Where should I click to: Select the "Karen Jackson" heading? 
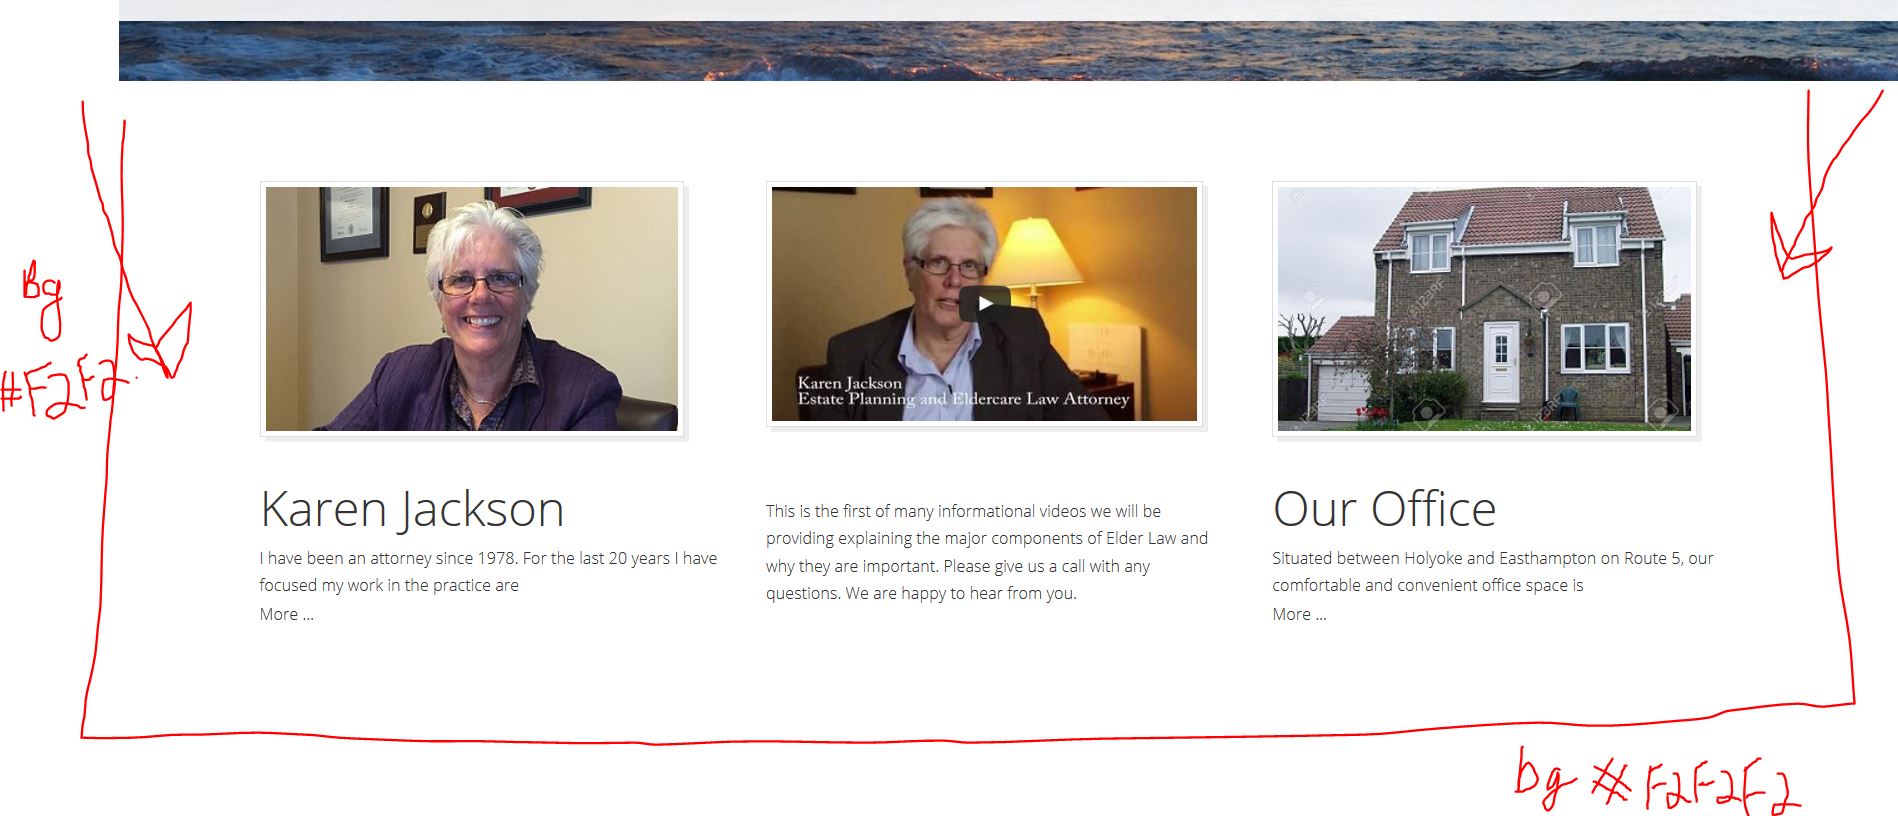tap(412, 509)
